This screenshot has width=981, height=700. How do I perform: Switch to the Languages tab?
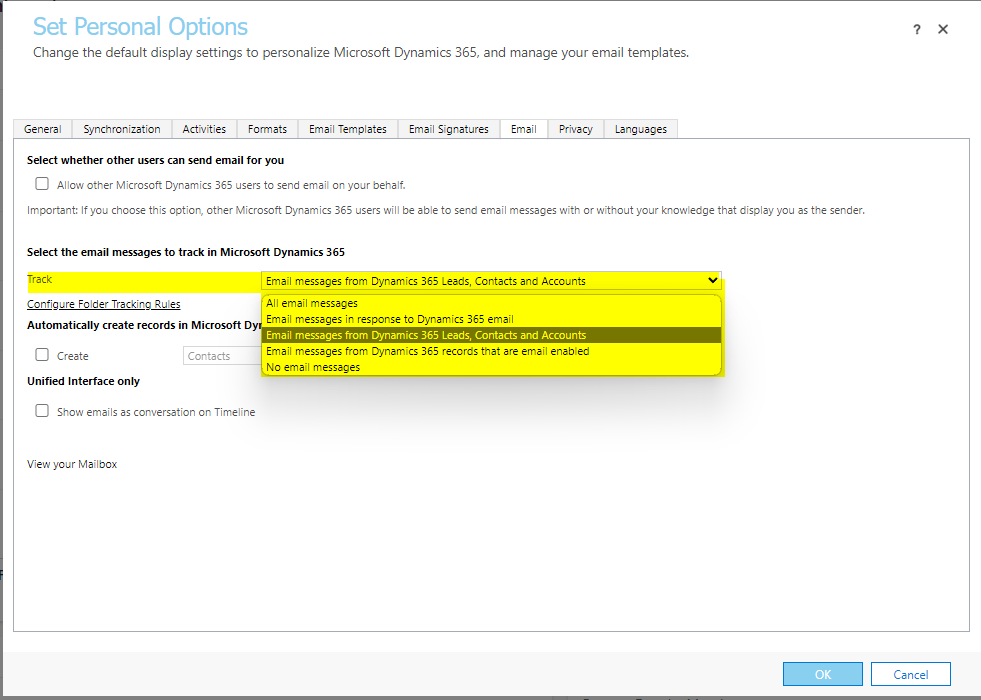pos(641,129)
